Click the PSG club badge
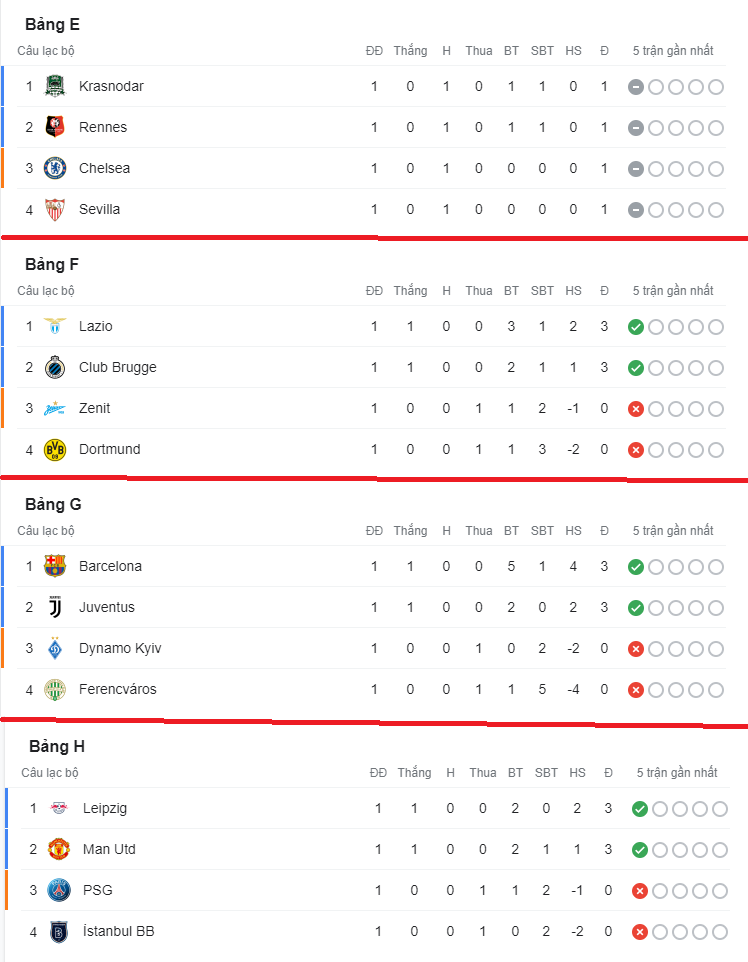Viewport: 748px width, 962px height. point(59,890)
